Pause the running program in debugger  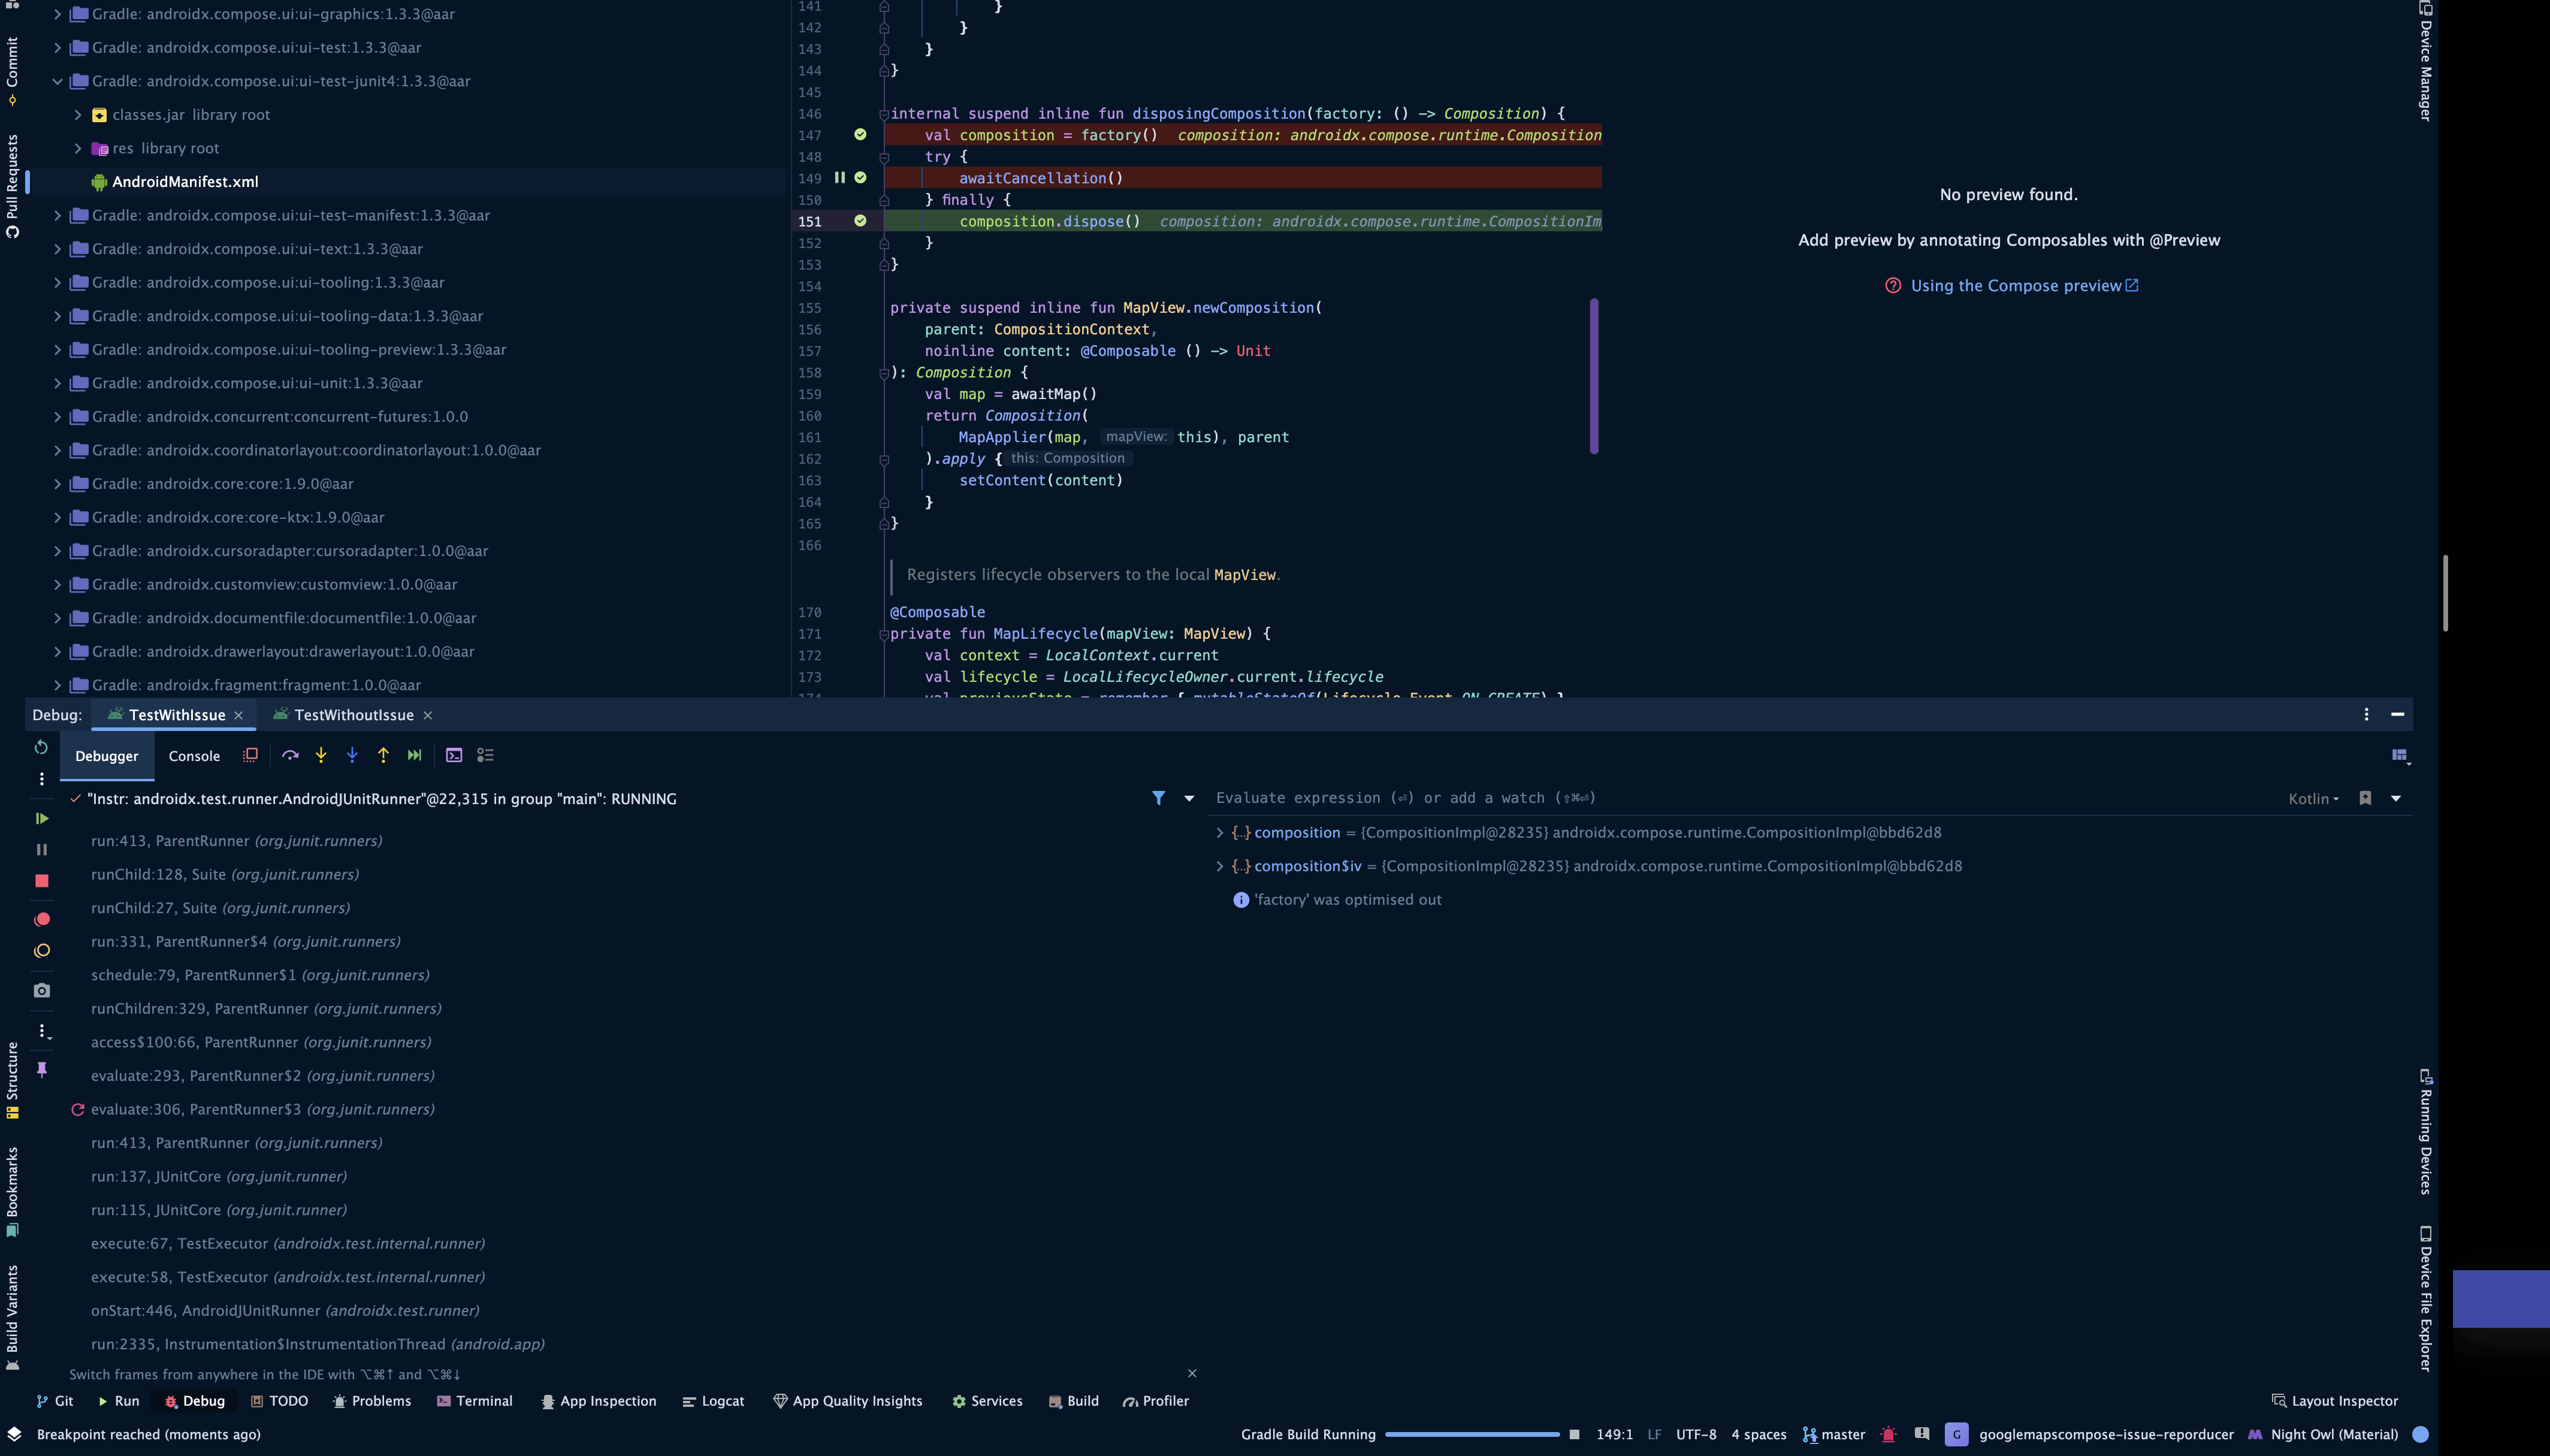(41, 849)
